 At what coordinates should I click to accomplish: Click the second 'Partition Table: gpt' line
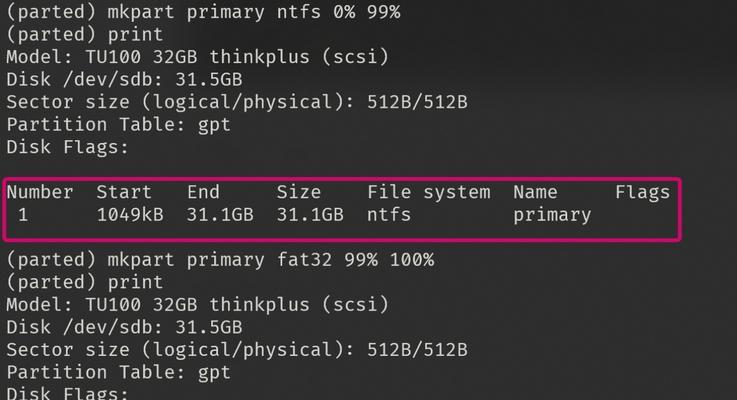coord(118,372)
